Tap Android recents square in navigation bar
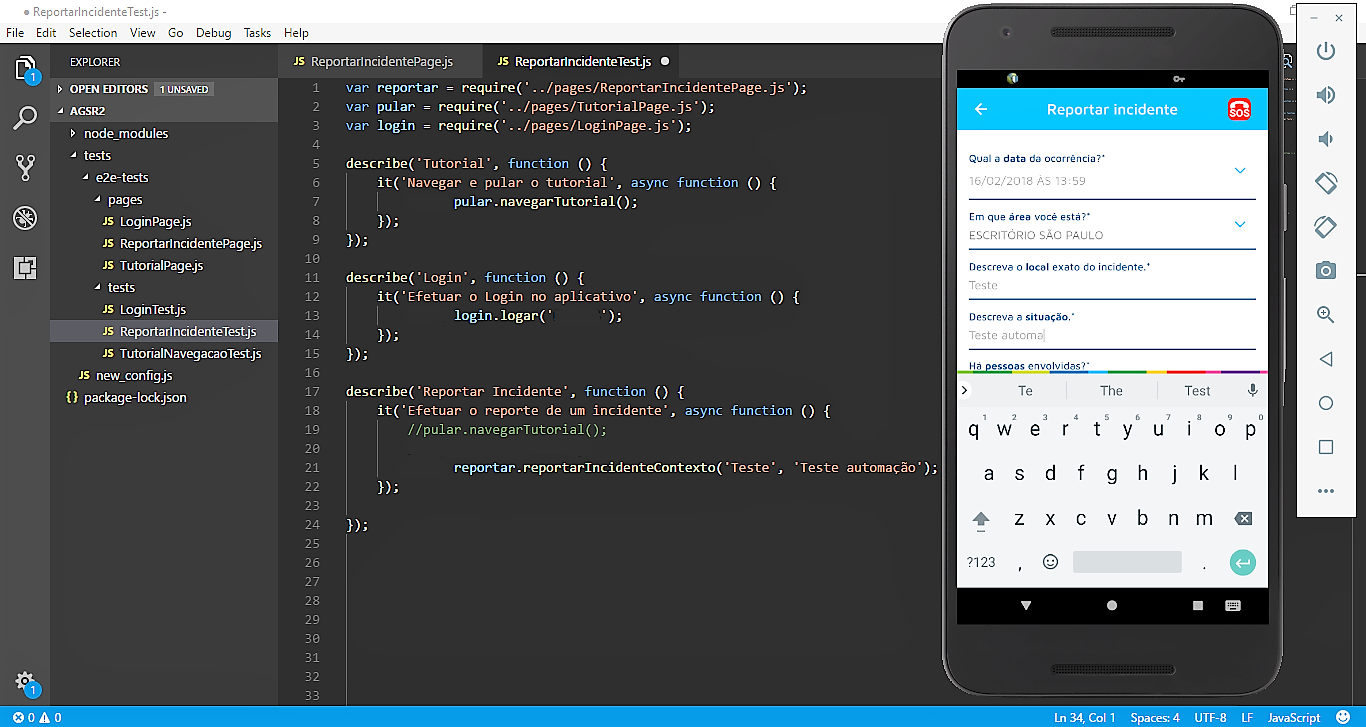This screenshot has height=727, width=1366. [1198, 606]
